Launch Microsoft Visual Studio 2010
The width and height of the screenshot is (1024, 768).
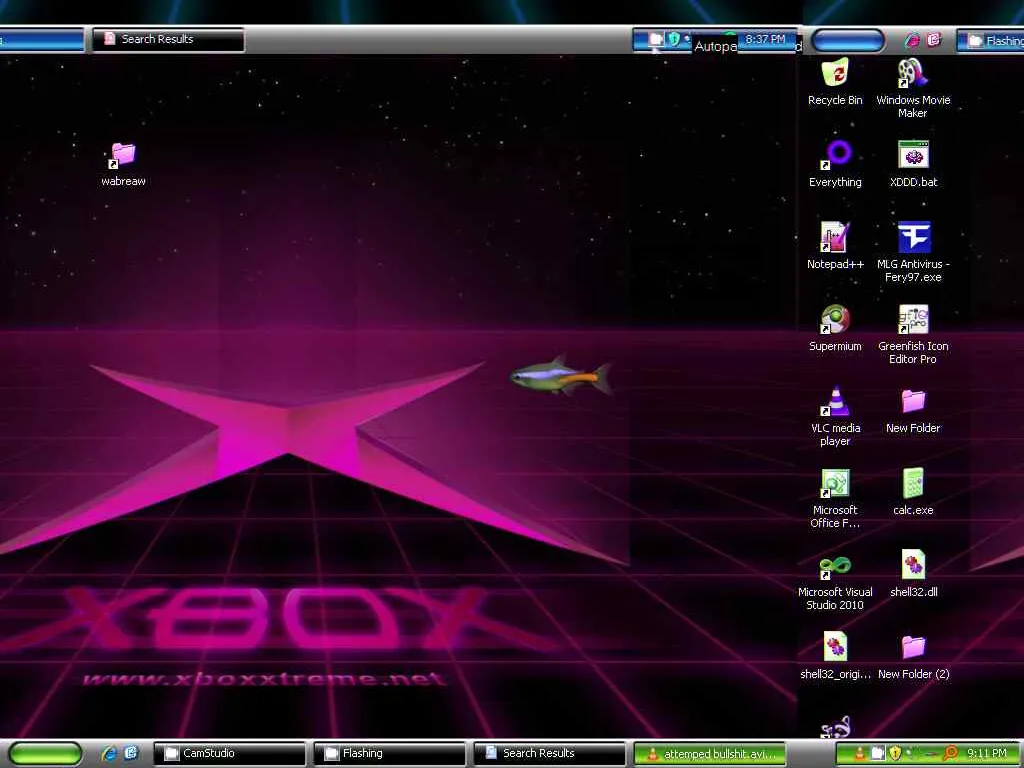(x=835, y=581)
